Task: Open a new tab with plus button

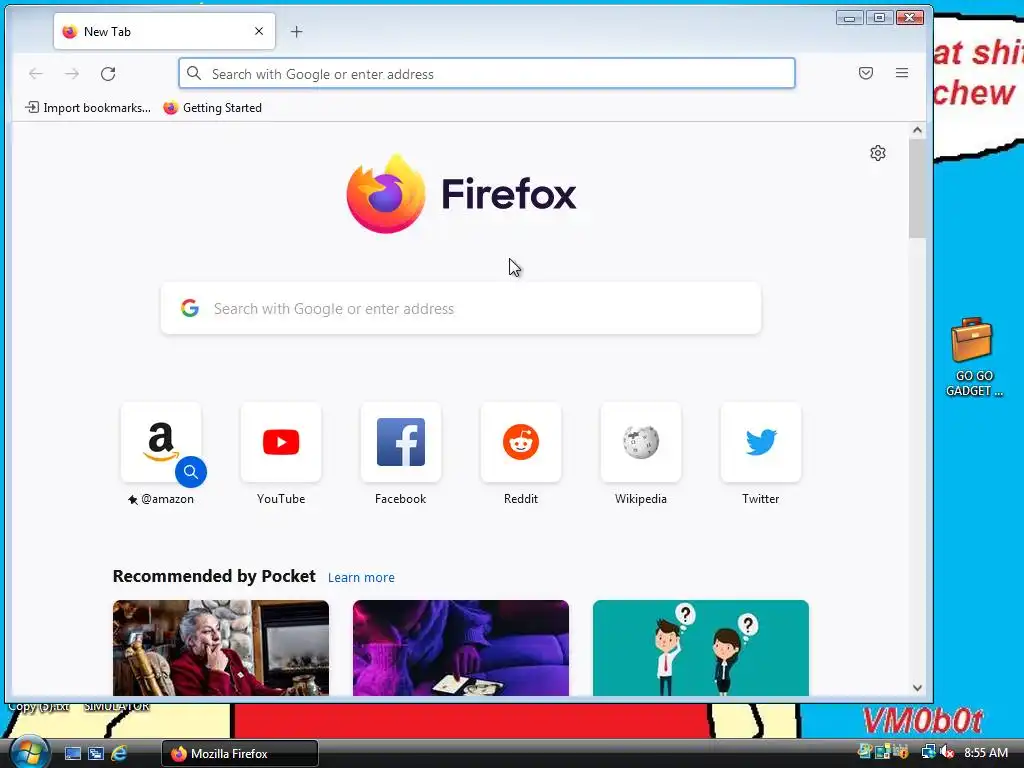Action: 296,31
